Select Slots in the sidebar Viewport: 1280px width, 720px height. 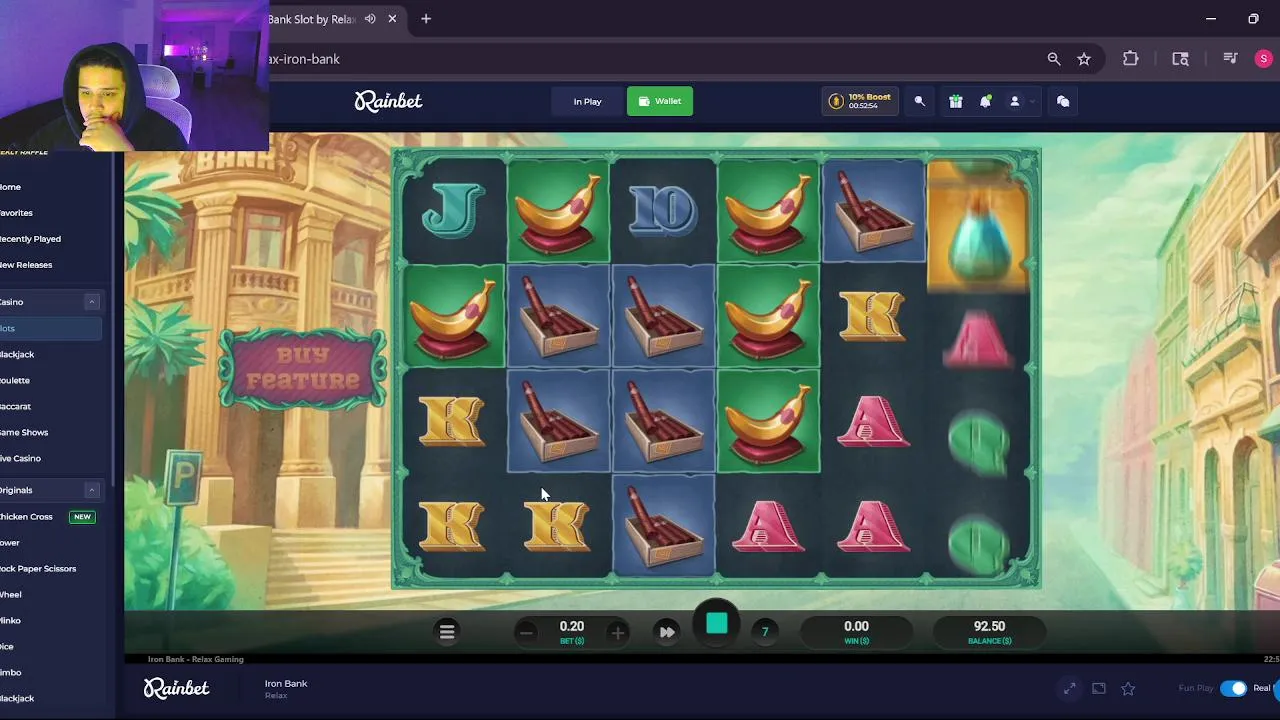[x=50, y=328]
